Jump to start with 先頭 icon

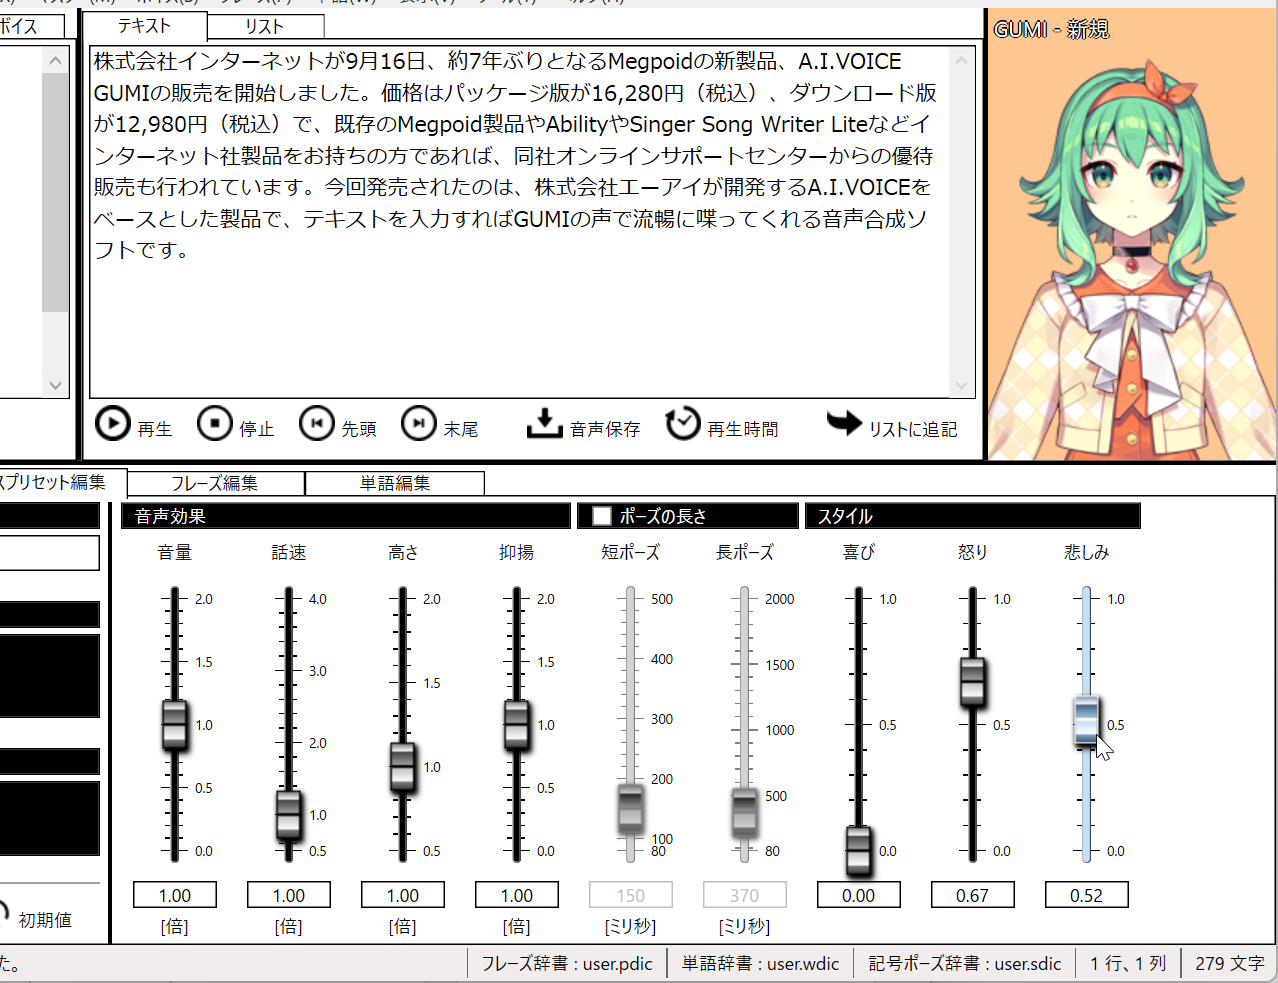[x=317, y=424]
